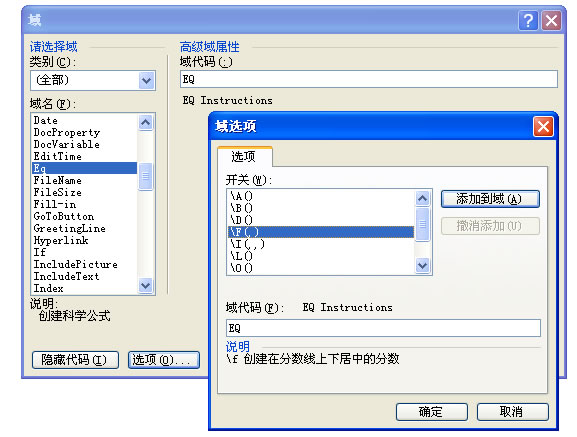Switch to the 选项 tab
This screenshot has height=437, width=577.
click(245, 156)
